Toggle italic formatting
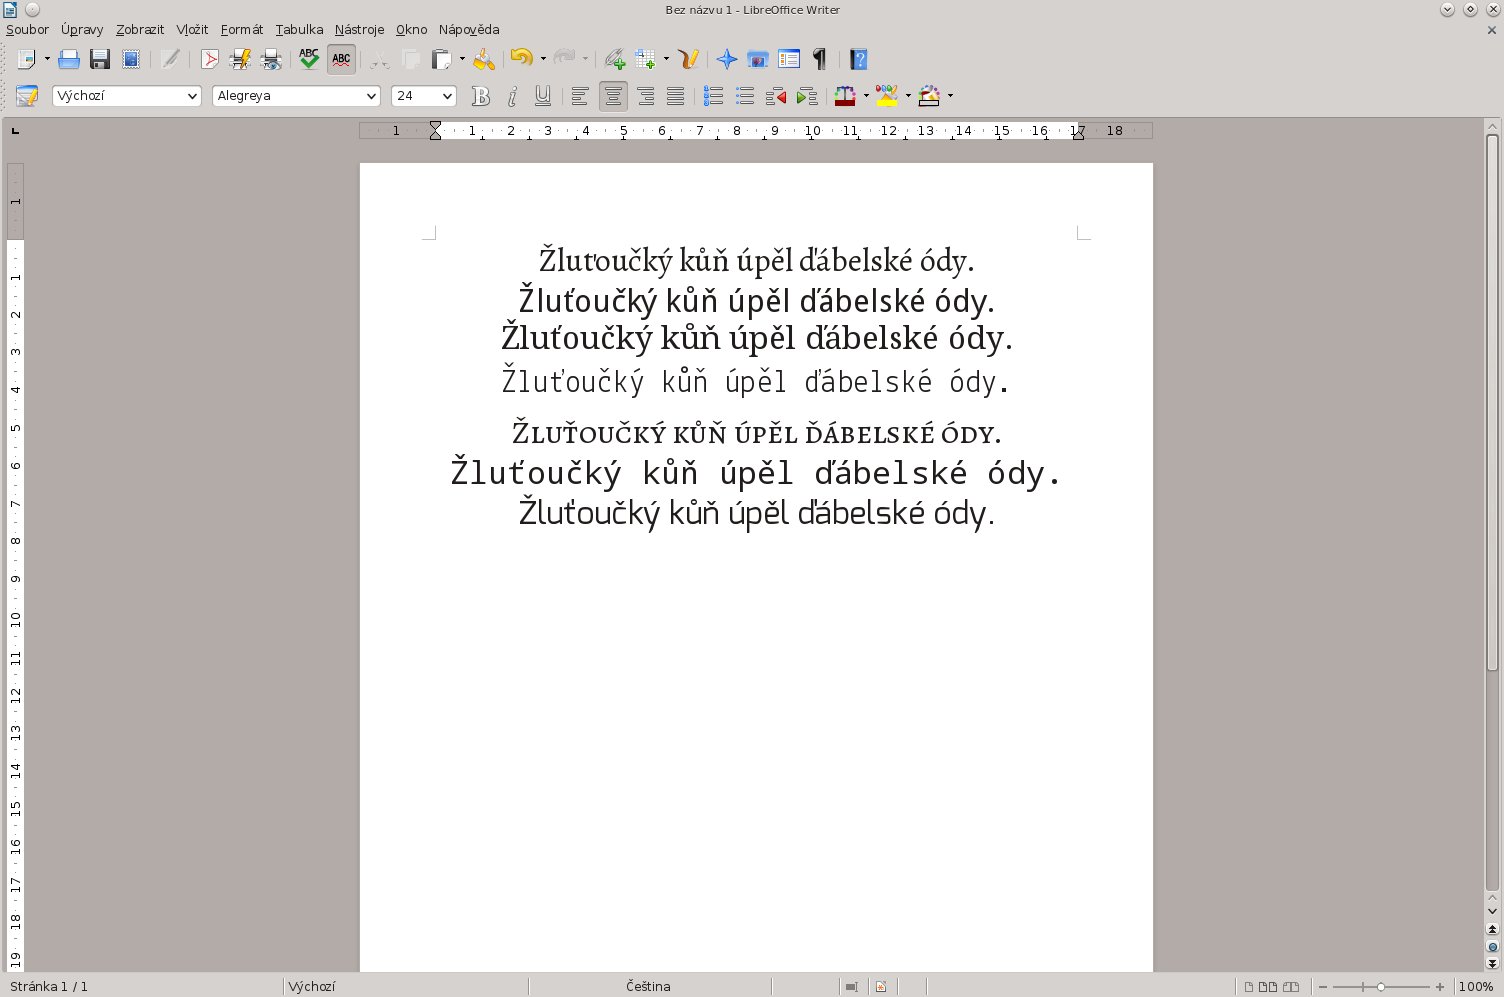 [512, 96]
